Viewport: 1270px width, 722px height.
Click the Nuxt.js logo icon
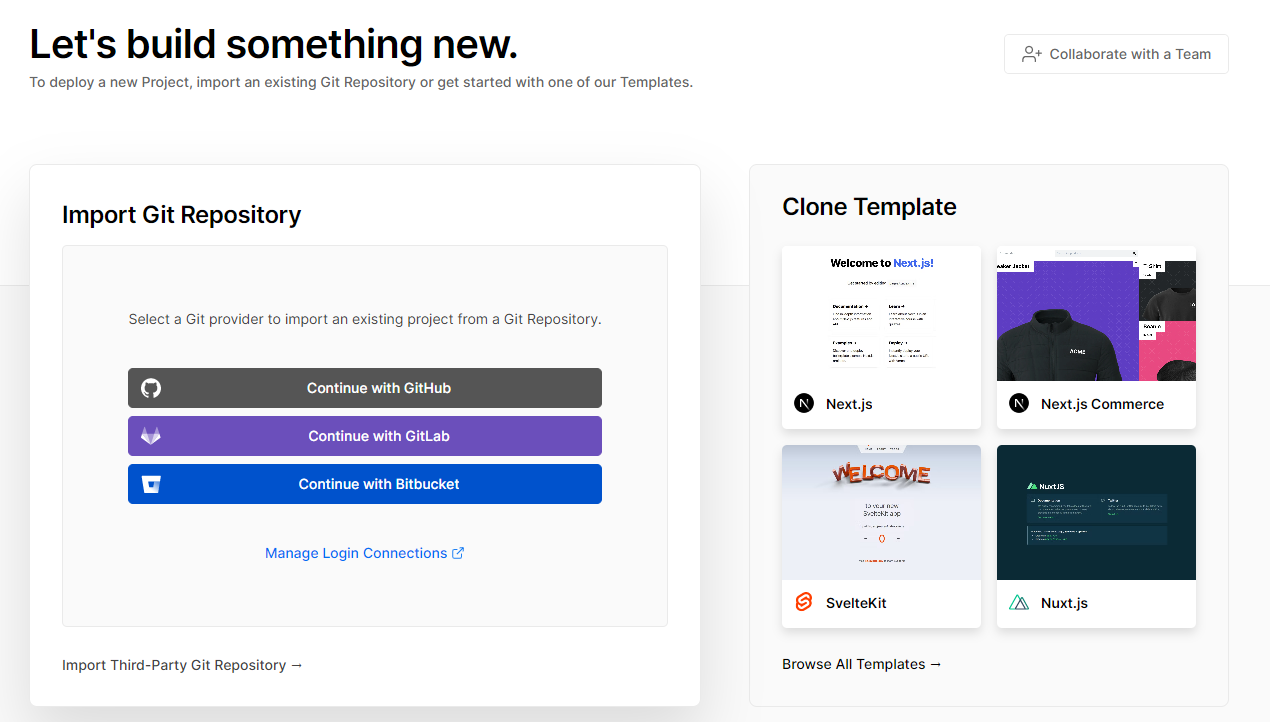[1019, 603]
